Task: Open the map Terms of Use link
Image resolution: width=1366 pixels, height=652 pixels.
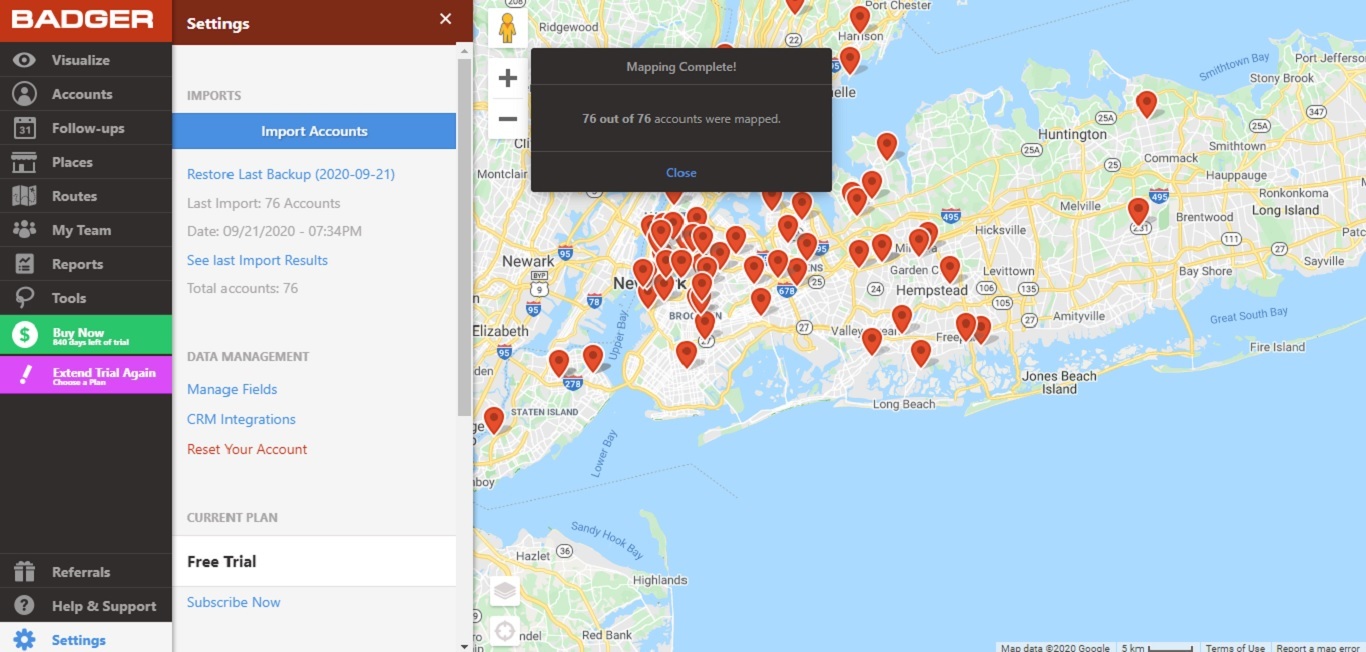Action: tap(1235, 647)
